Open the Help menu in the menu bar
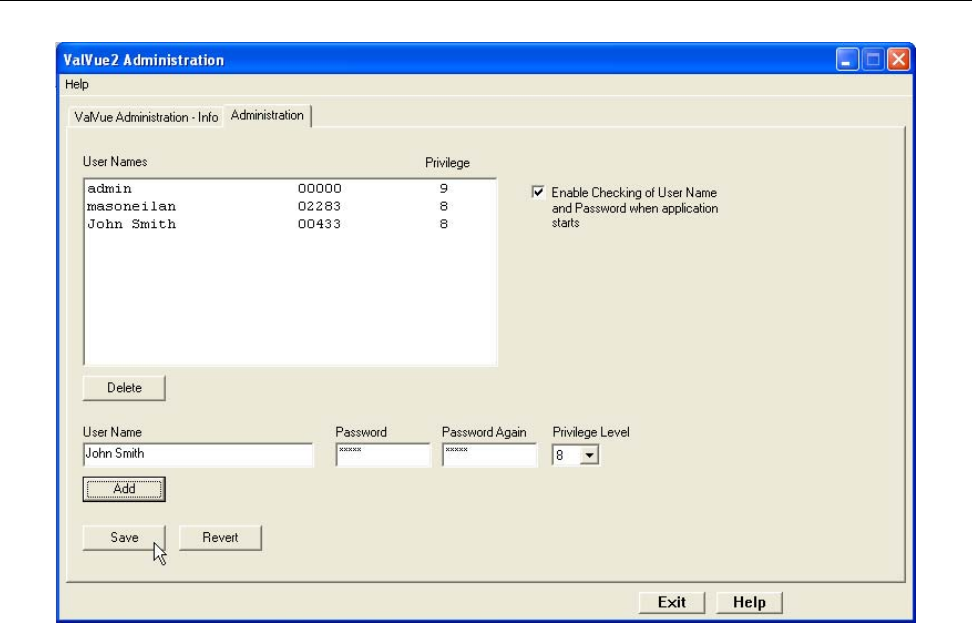 [77, 84]
